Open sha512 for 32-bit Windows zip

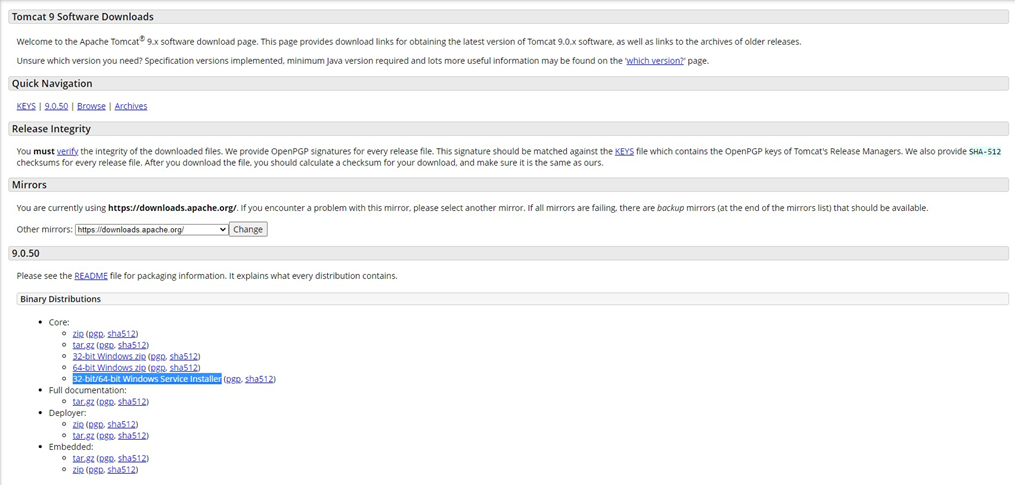point(184,356)
